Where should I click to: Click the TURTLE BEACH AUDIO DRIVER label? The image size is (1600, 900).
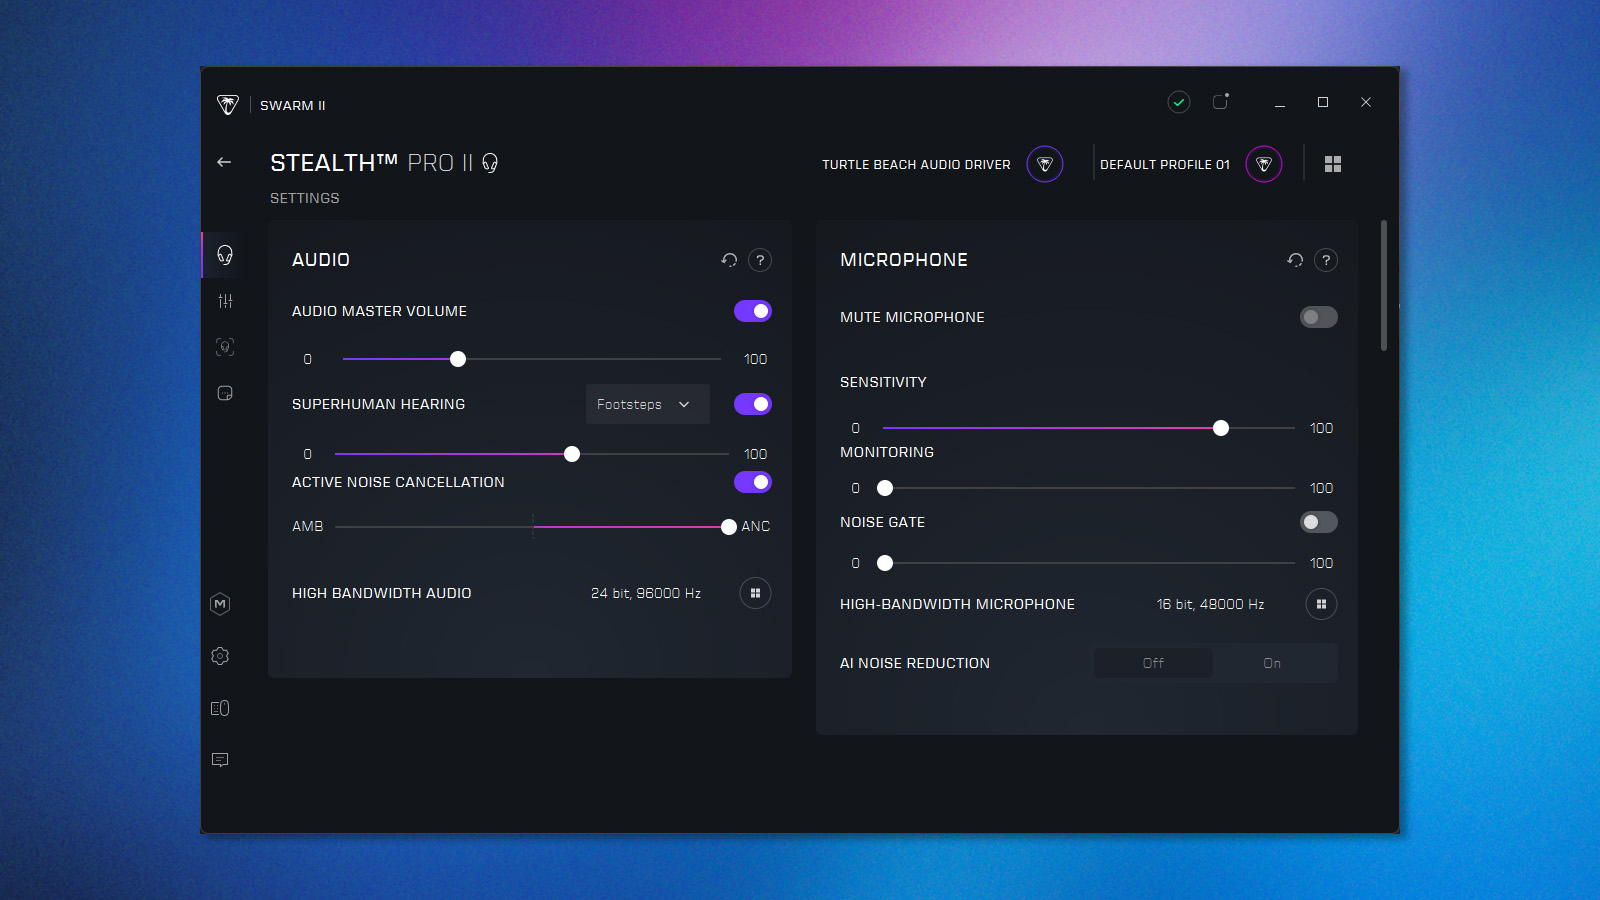coord(916,165)
